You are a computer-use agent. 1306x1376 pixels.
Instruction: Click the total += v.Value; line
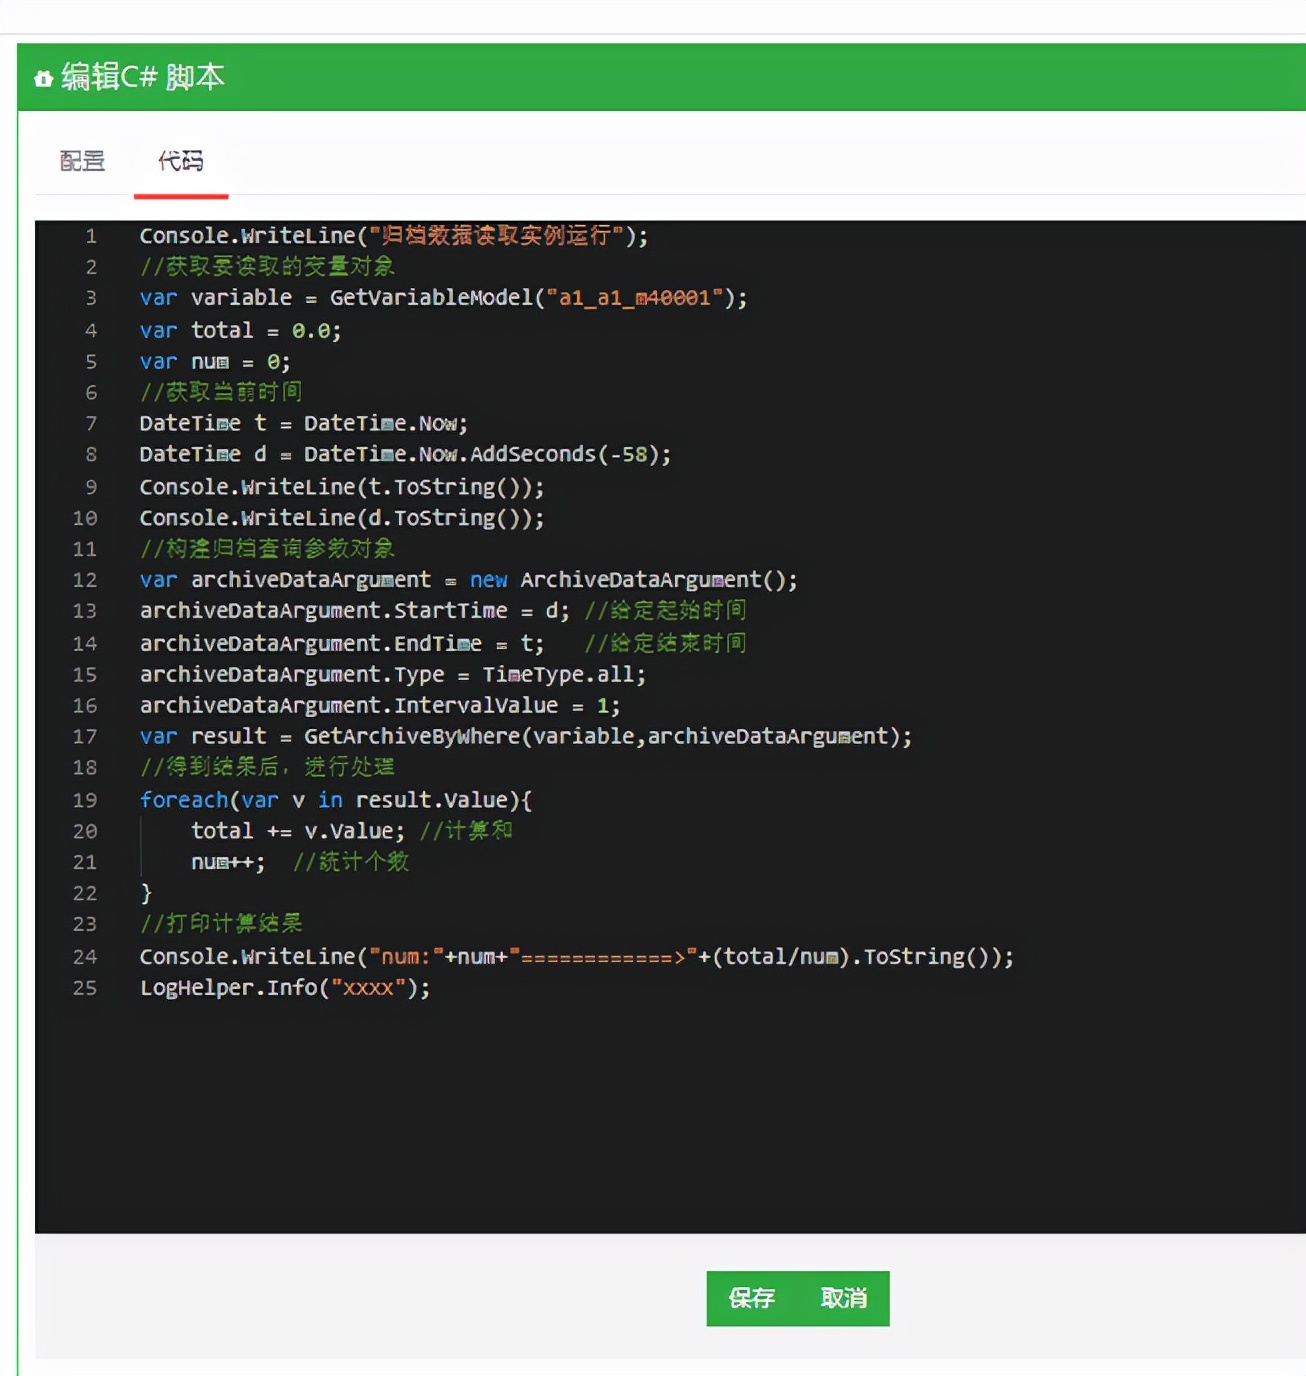point(352,831)
